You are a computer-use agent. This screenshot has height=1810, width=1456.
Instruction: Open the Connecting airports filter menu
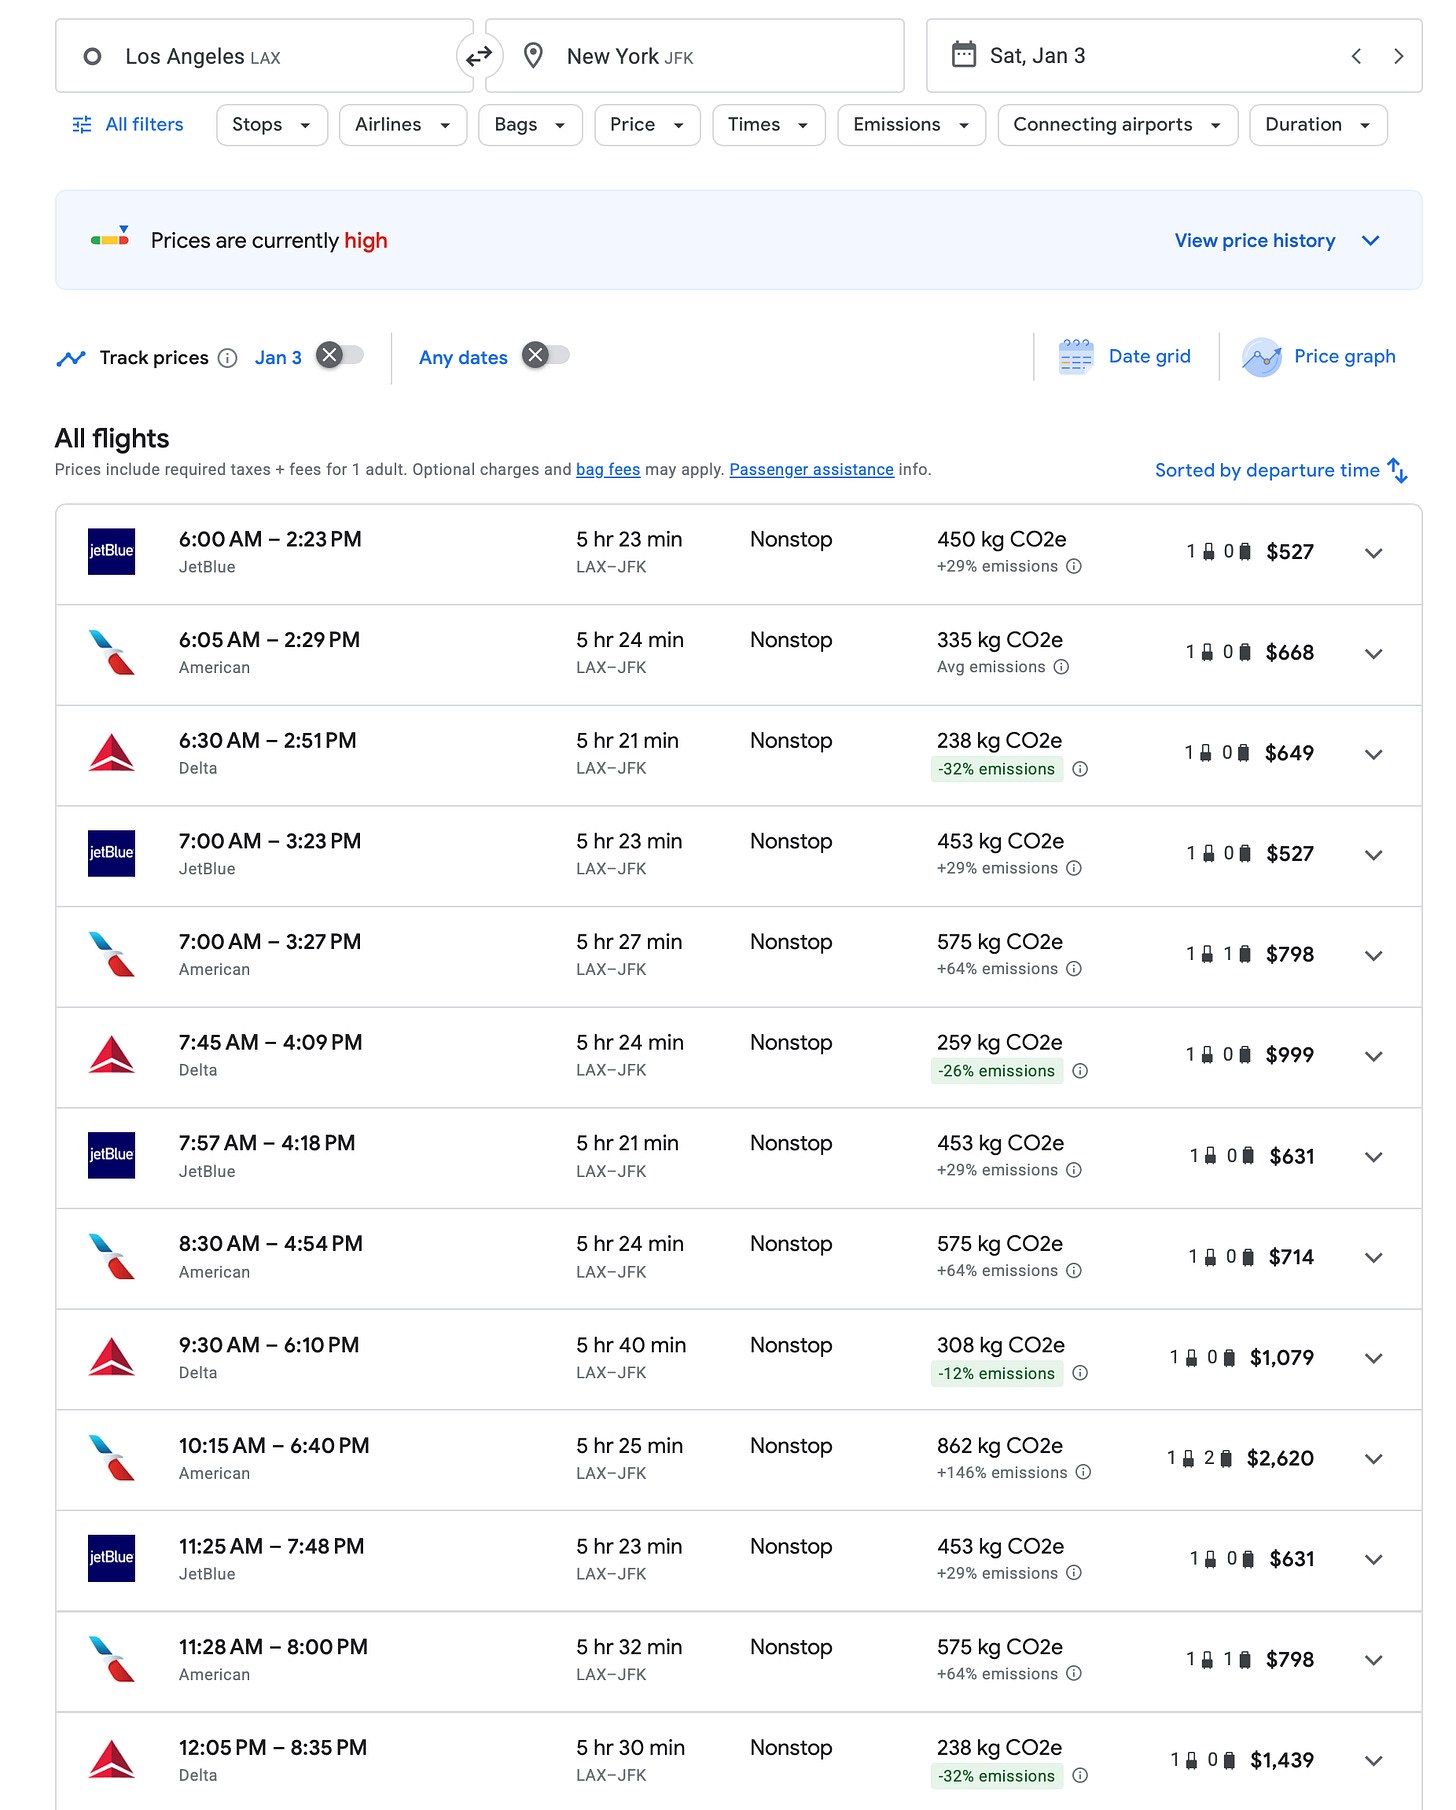(x=1116, y=125)
